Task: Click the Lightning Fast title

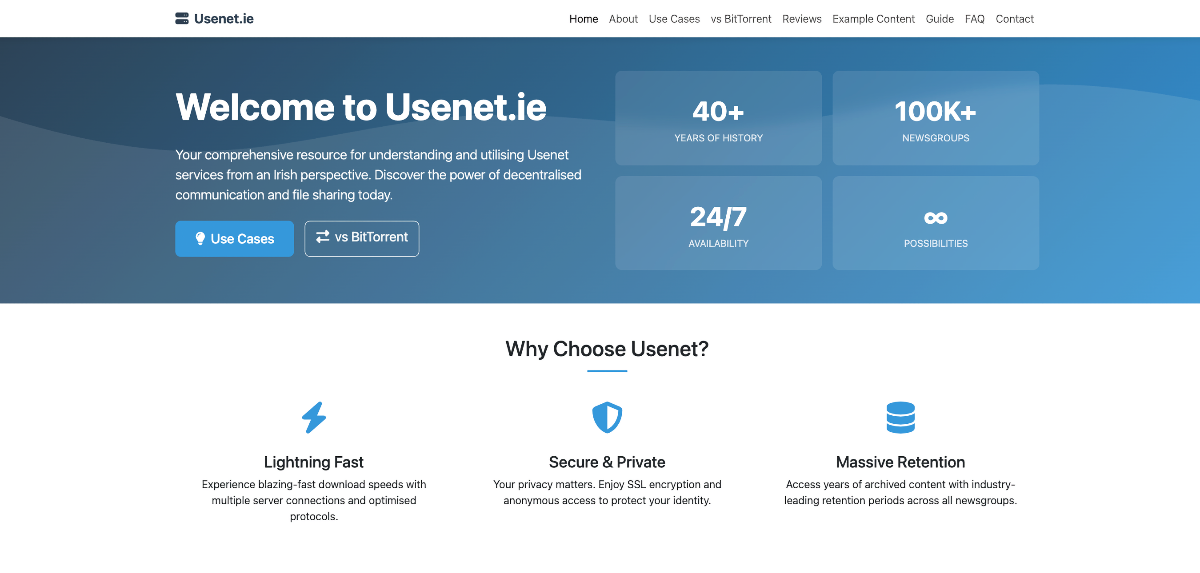Action: coord(314,462)
